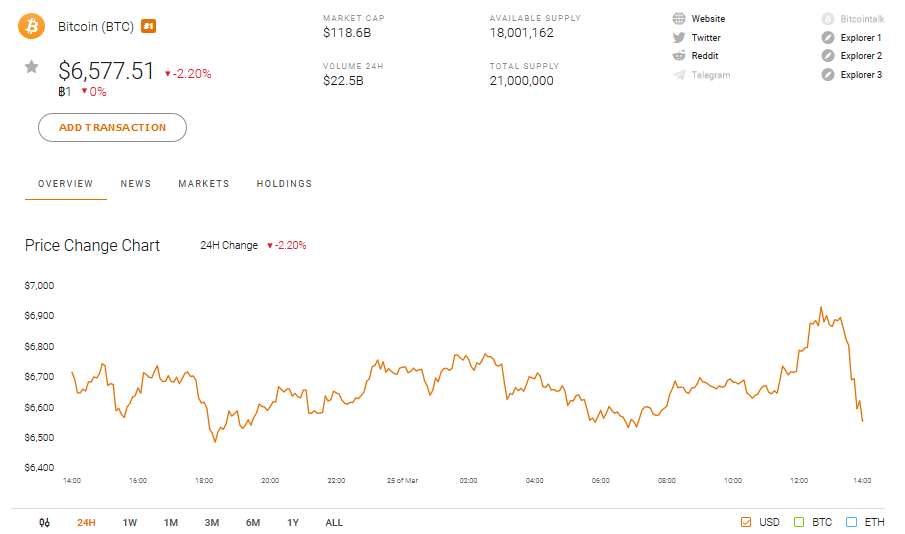
Task: Switch to the News tab
Action: (x=136, y=184)
